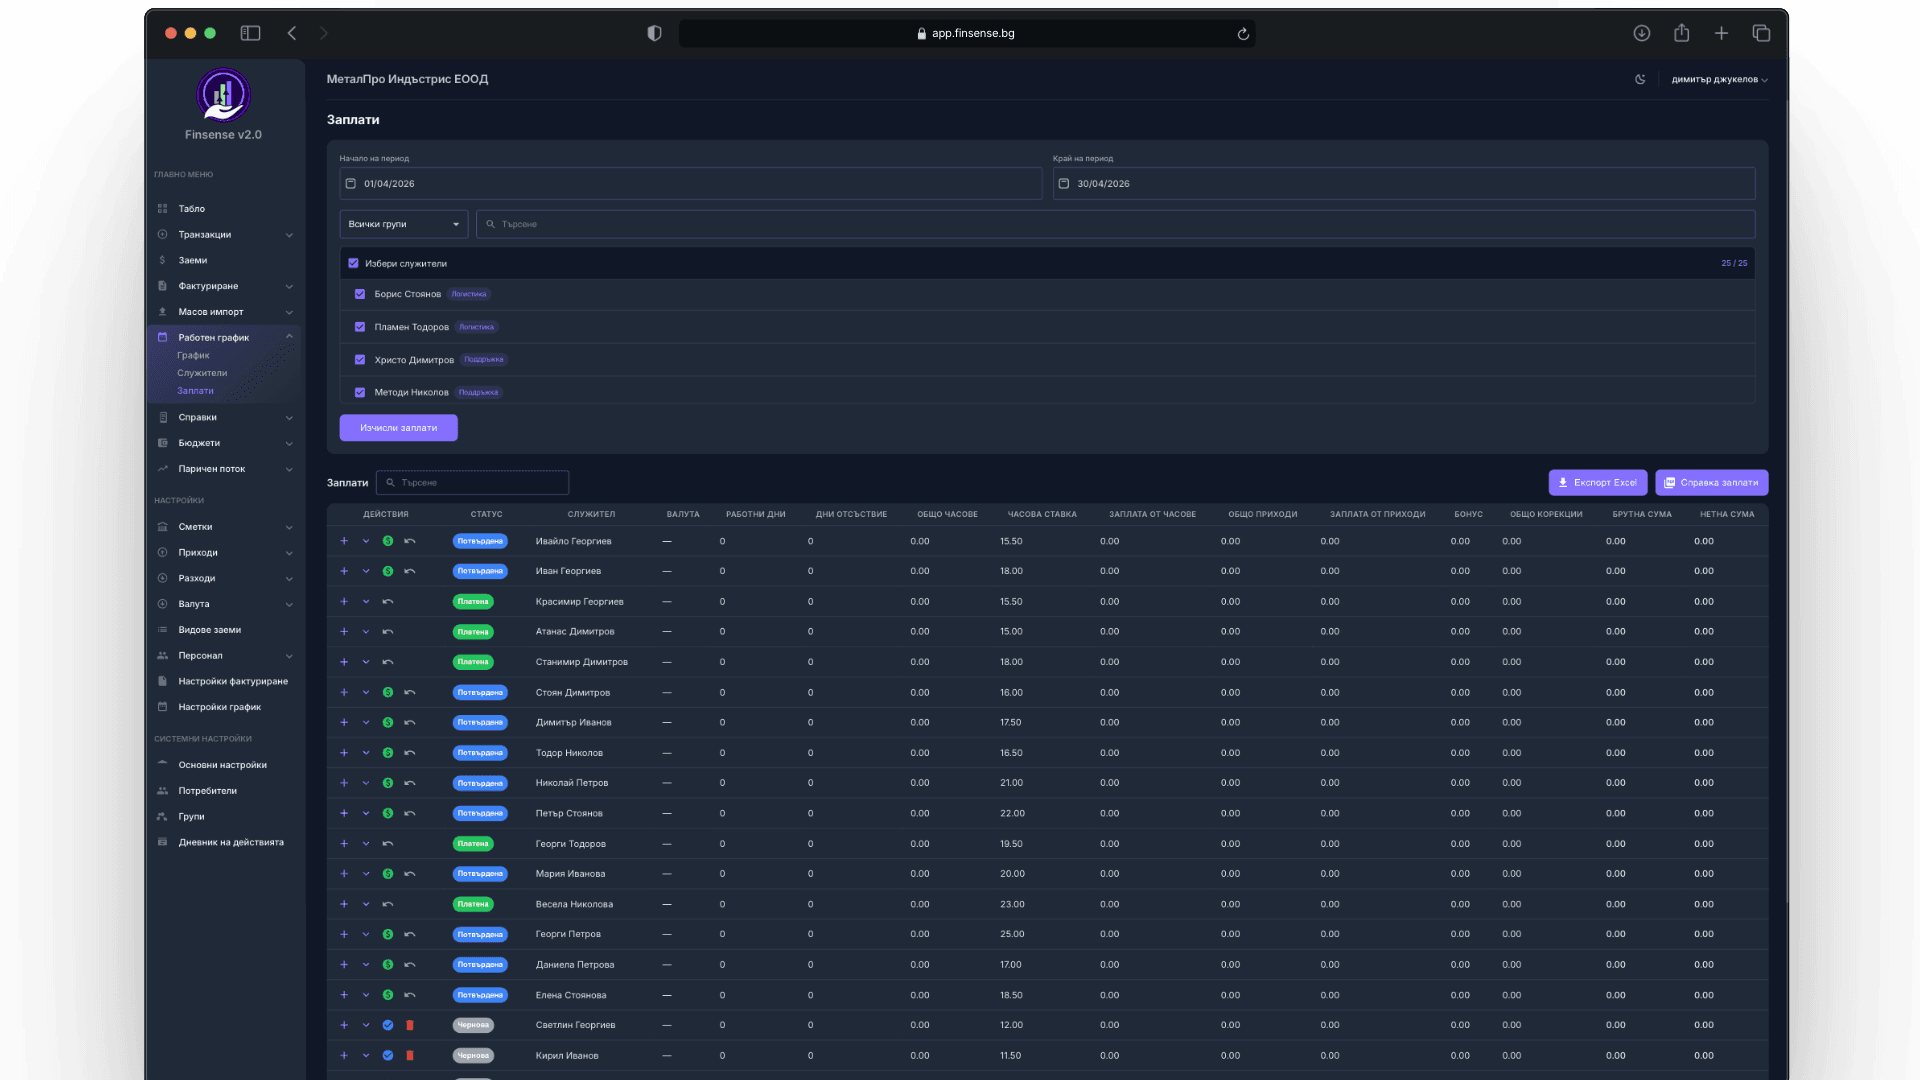The height and width of the screenshot is (1080, 1920).
Task: Click undo arrow in Николай Петров row
Action: click(x=410, y=783)
